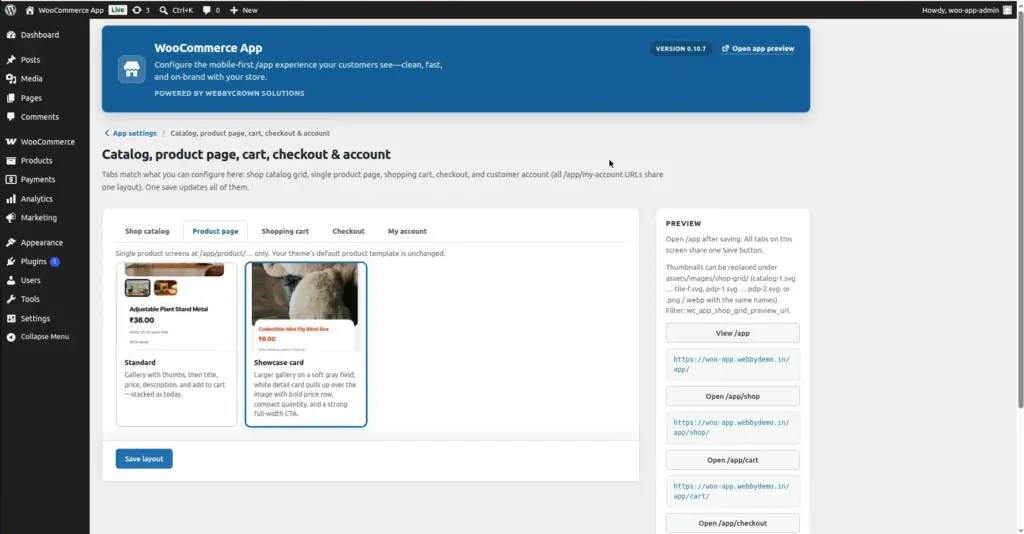This screenshot has height=534, width=1024.
Task: Open the WooCommerce App site home icon
Action: (29, 10)
